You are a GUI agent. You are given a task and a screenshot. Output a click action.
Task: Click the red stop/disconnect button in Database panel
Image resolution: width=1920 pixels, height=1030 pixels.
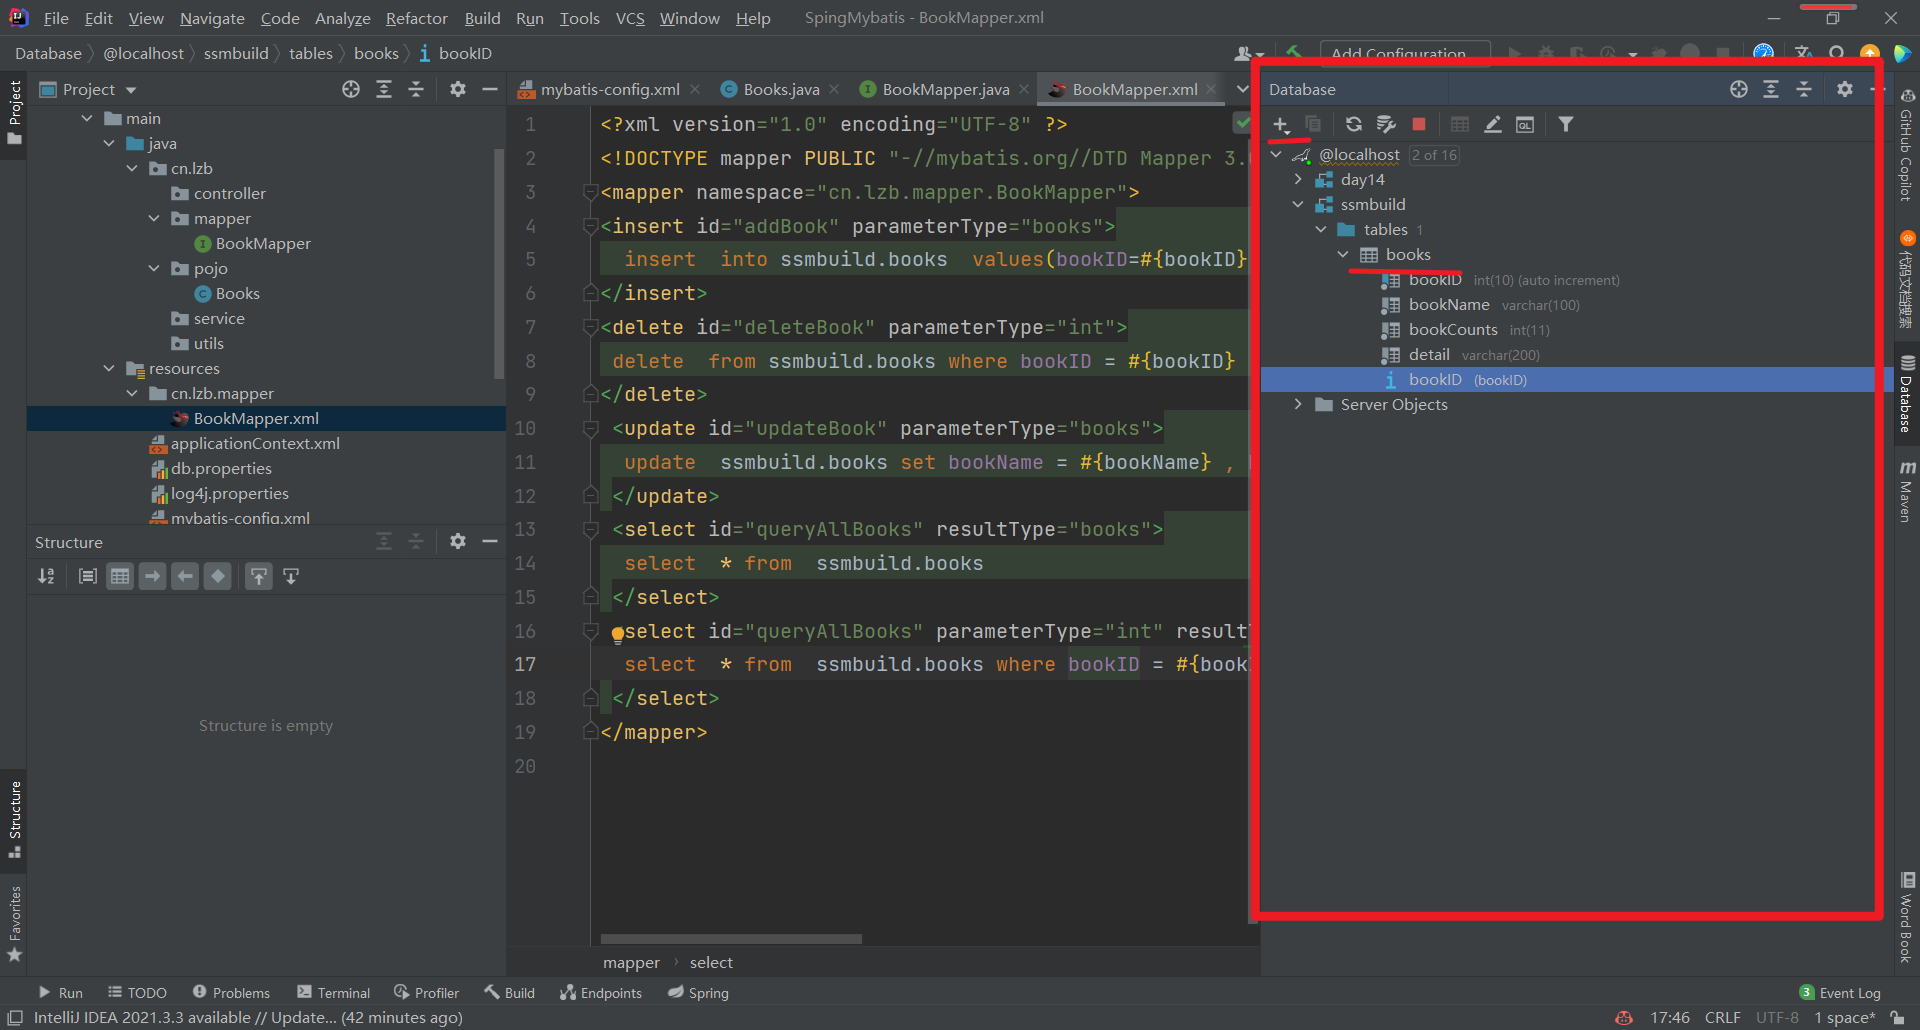(1418, 124)
